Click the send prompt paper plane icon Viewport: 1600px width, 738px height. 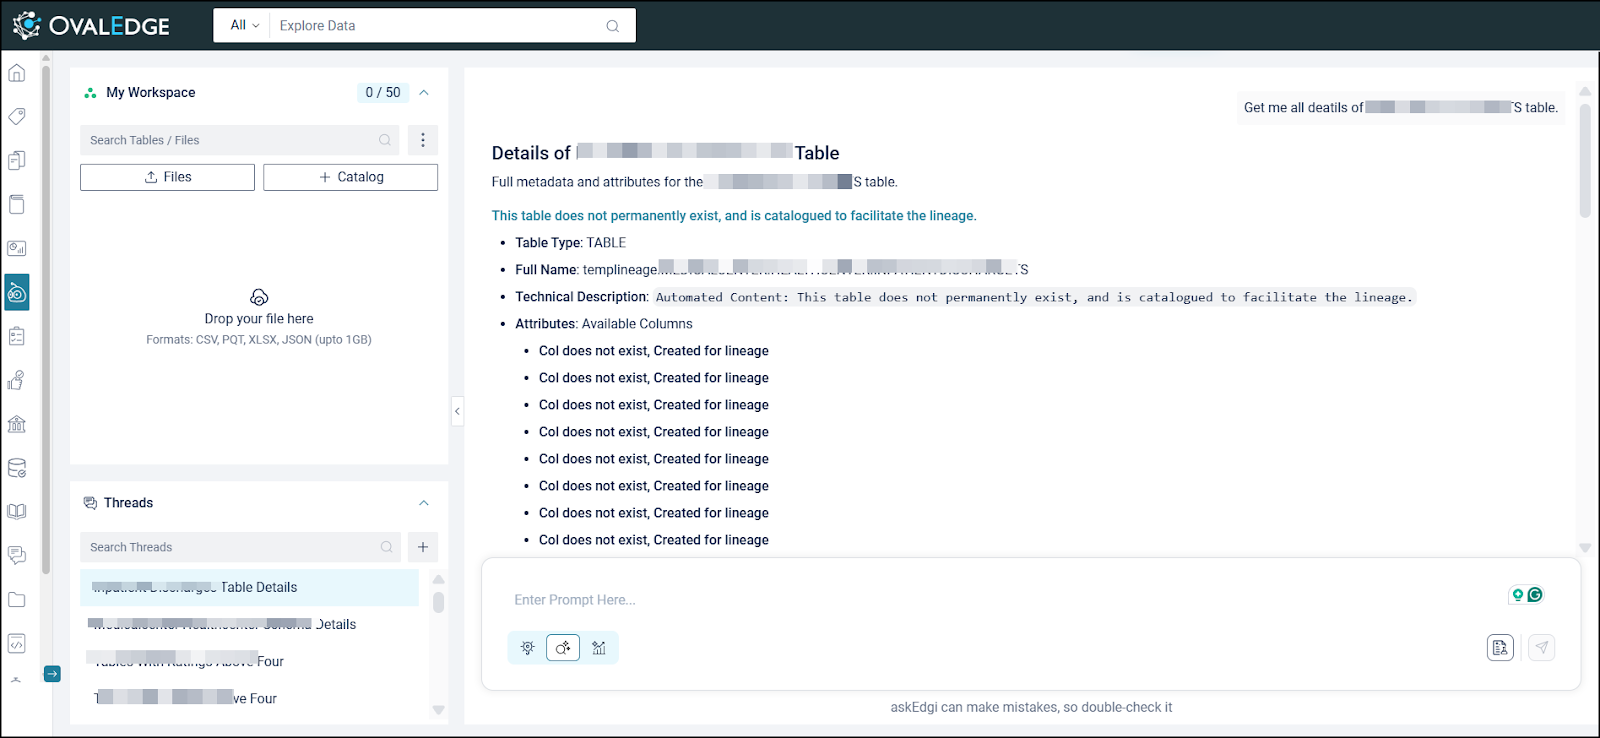coord(1542,648)
